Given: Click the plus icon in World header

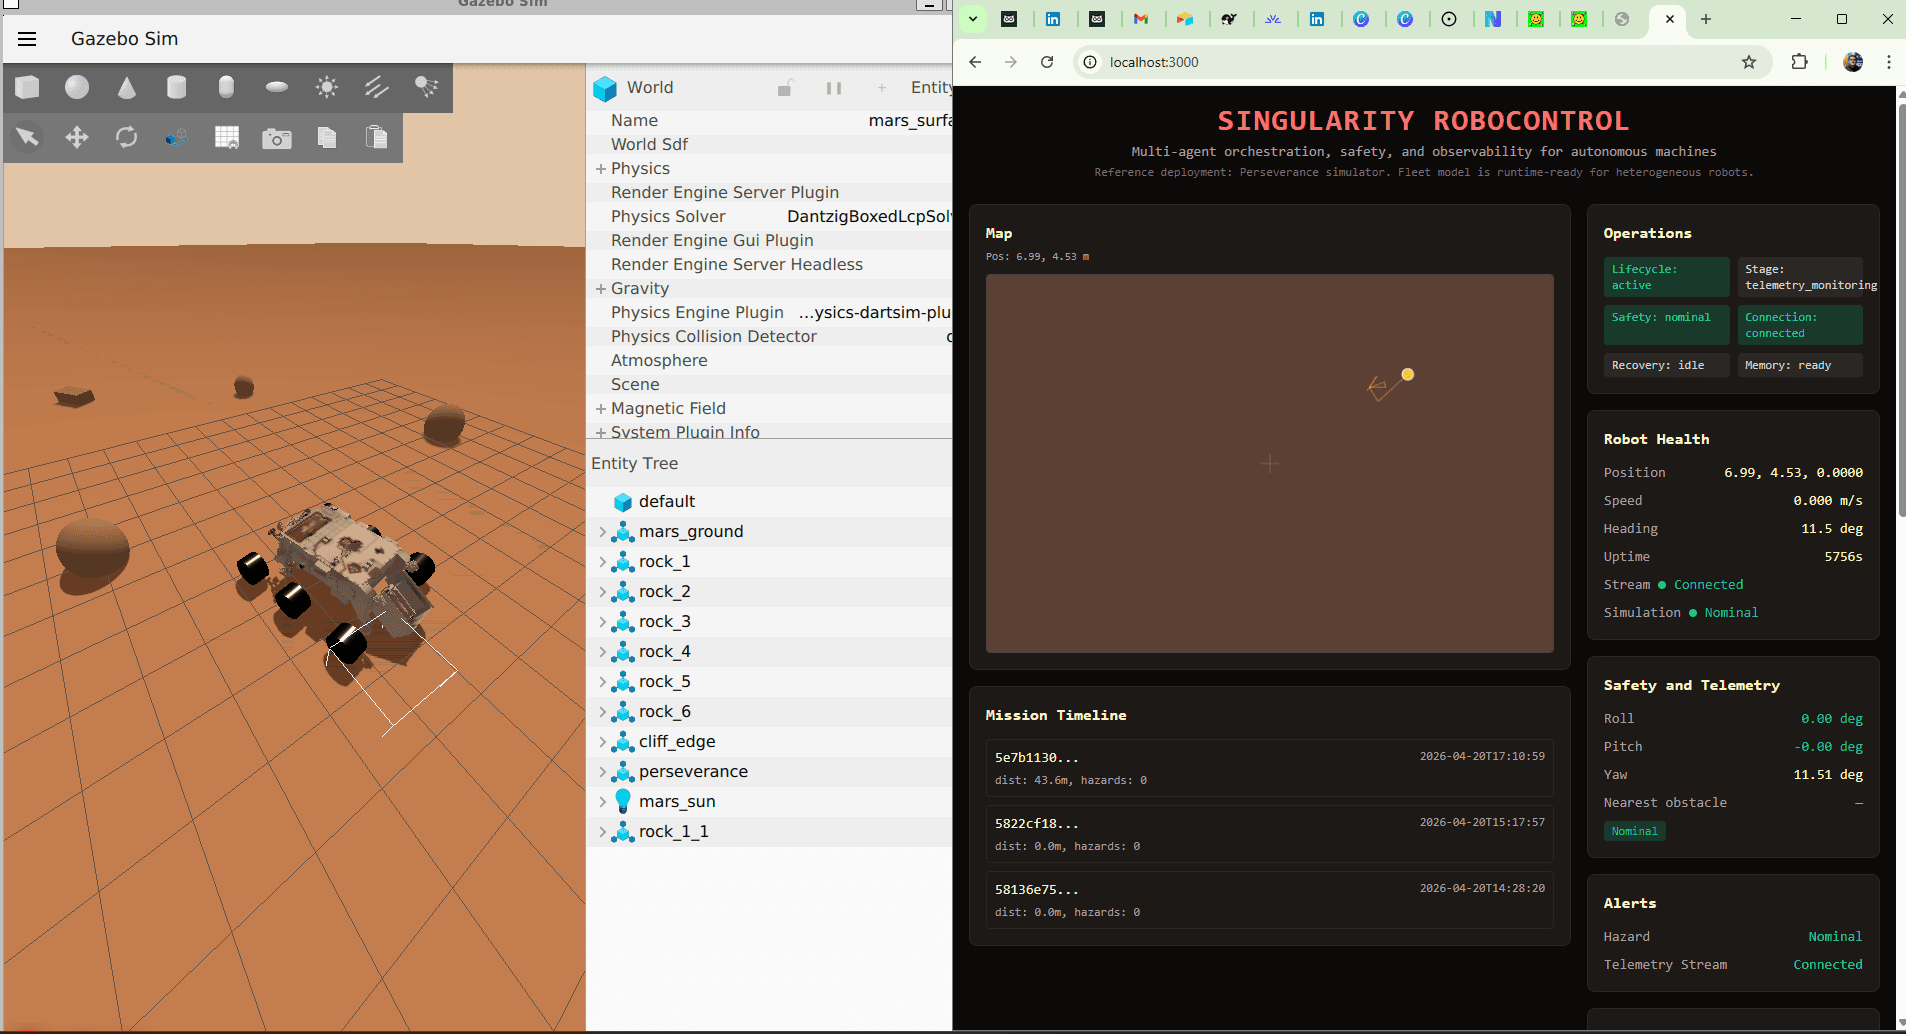Looking at the screenshot, I should click(882, 88).
